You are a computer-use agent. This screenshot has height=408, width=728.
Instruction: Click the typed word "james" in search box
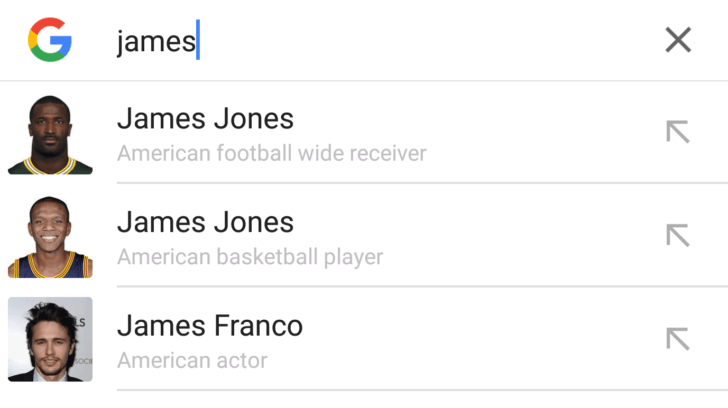click(155, 41)
